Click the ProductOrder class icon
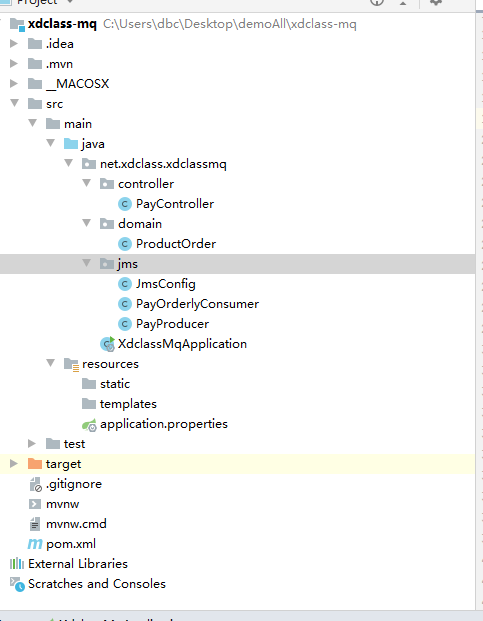This screenshot has width=483, height=621. click(x=125, y=244)
